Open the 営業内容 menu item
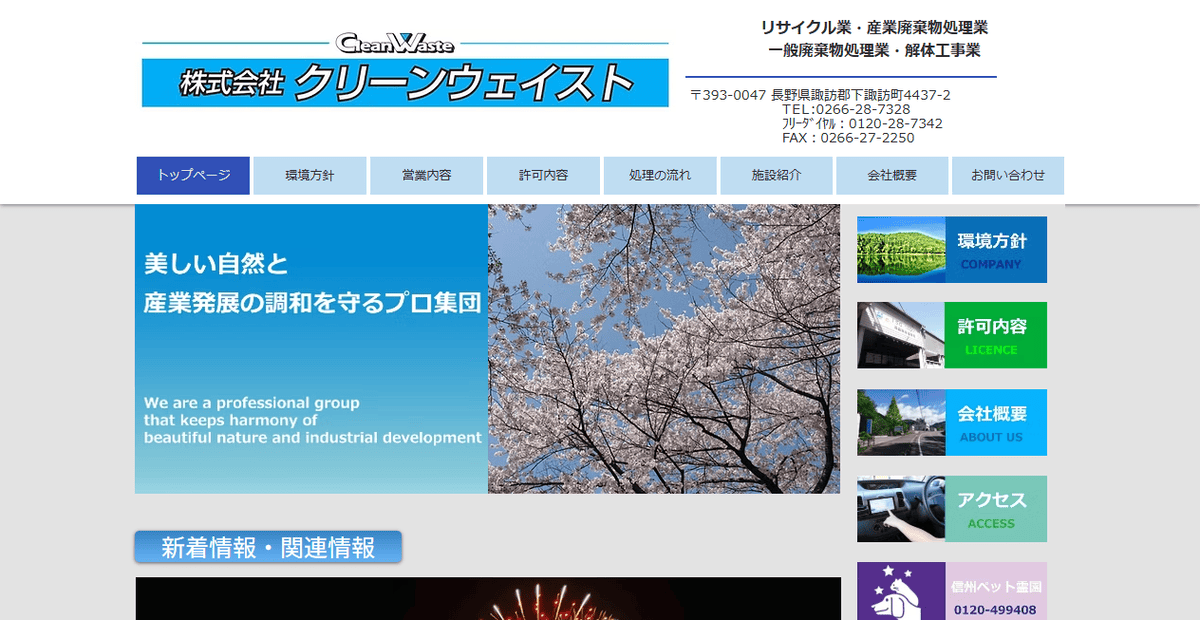Image resolution: width=1200 pixels, height=620 pixels. coord(426,175)
